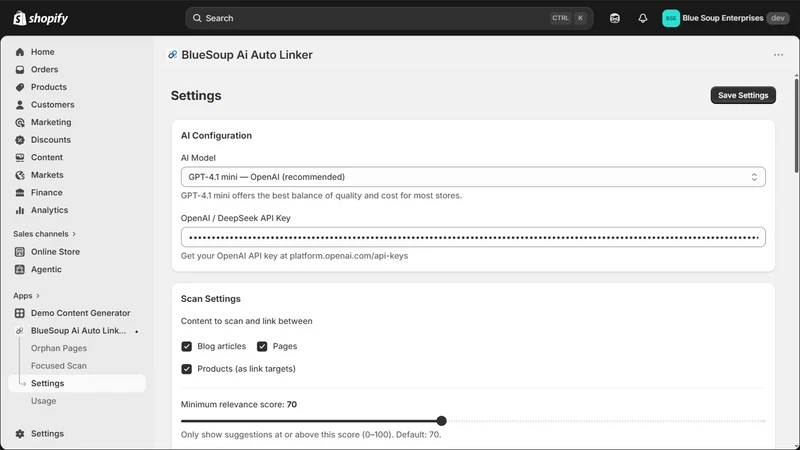The height and width of the screenshot is (450, 800).
Task: Open the Usage sub-item
Action: tap(43, 401)
